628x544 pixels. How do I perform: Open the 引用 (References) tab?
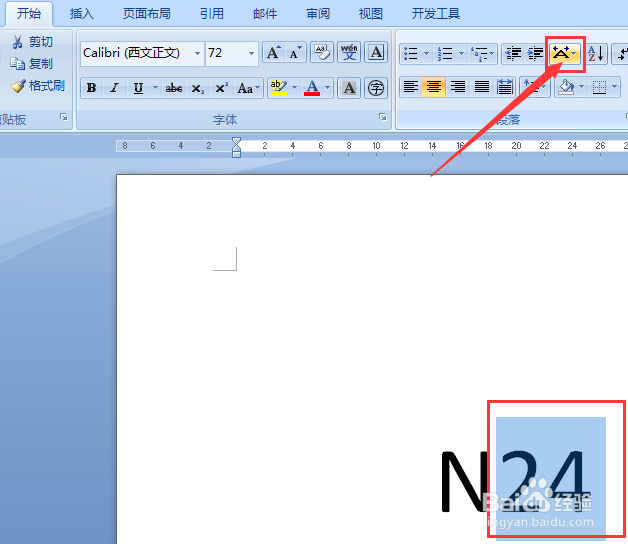tap(212, 14)
